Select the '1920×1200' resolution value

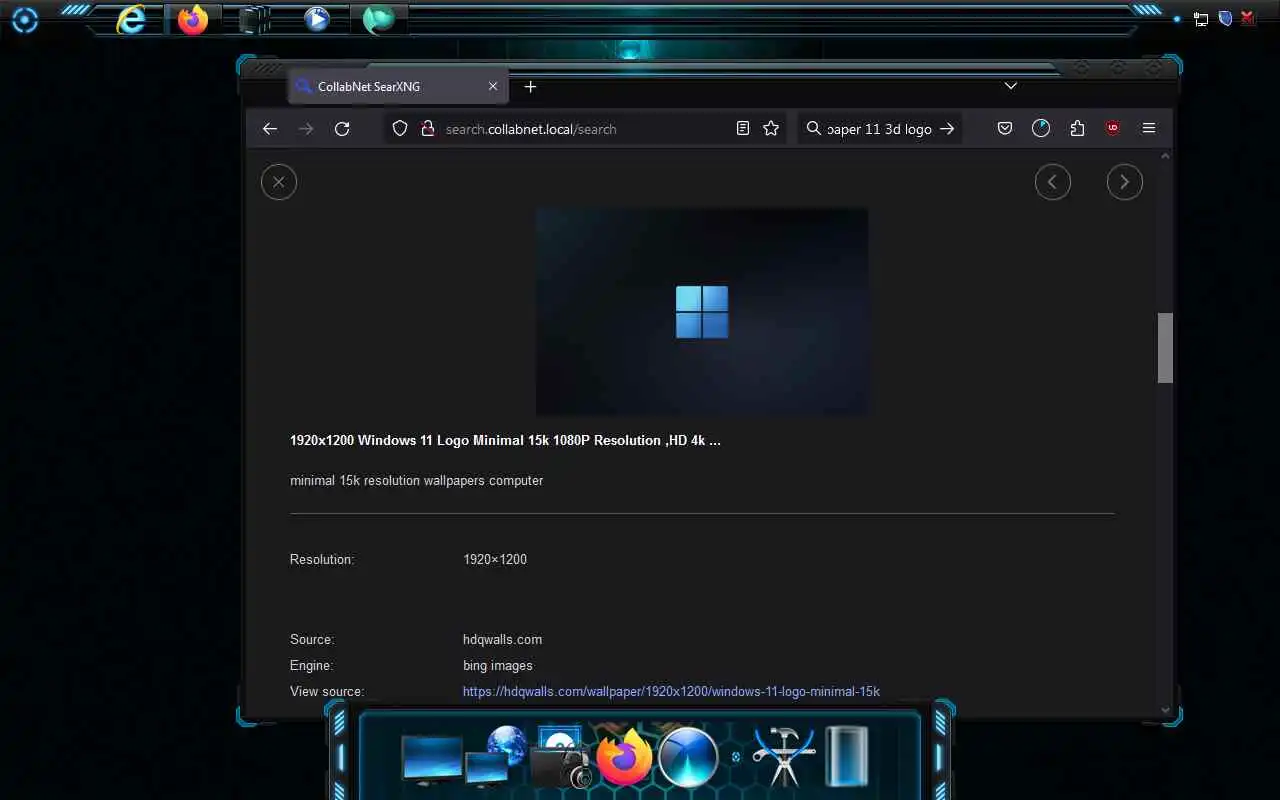[x=495, y=559]
